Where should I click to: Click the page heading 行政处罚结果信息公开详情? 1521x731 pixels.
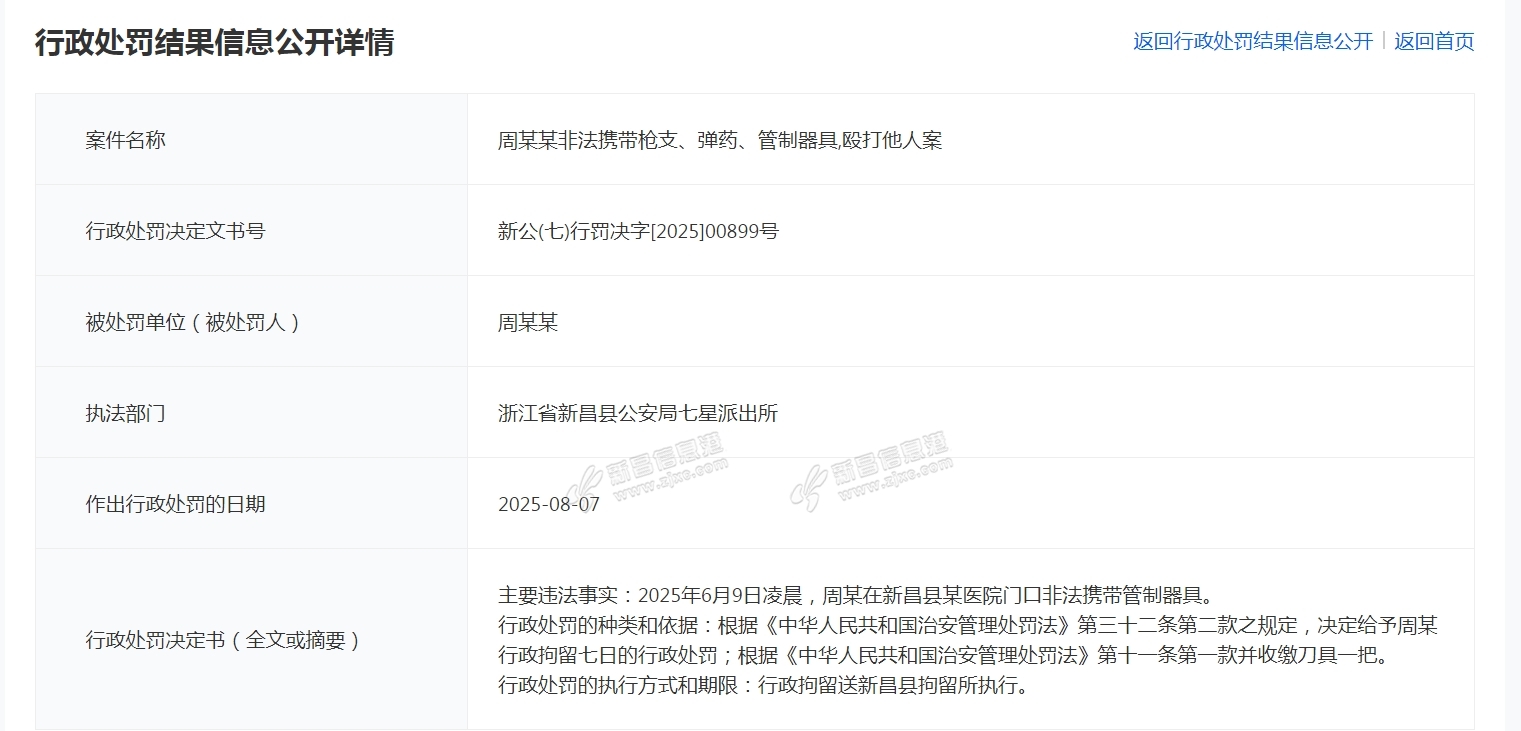[214, 42]
